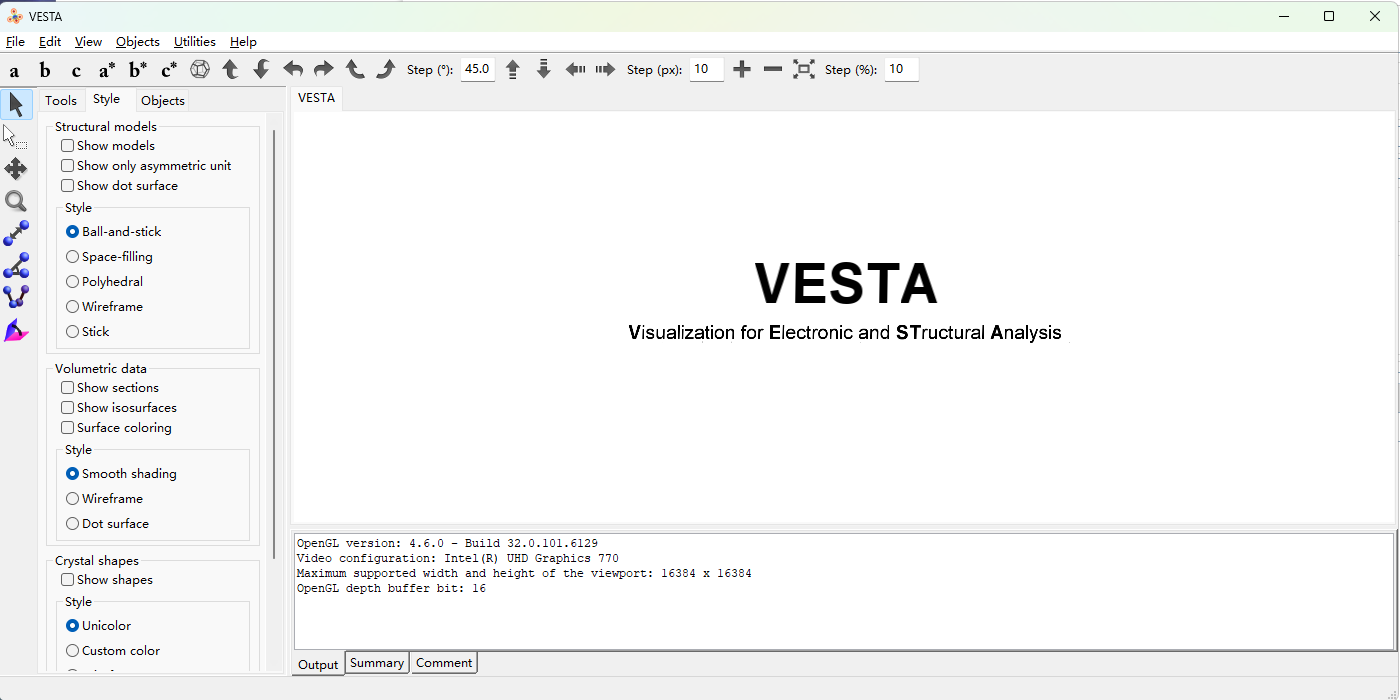
Task: Switch to the Summary tab
Action: pos(377,663)
